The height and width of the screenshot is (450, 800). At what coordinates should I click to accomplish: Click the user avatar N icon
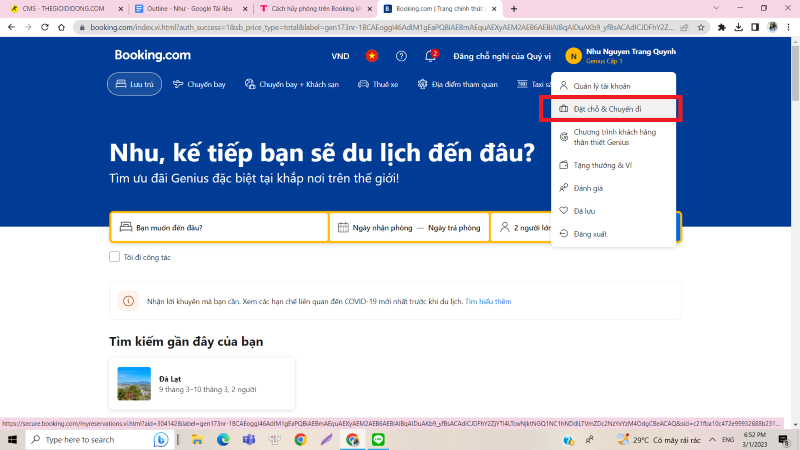pos(572,56)
